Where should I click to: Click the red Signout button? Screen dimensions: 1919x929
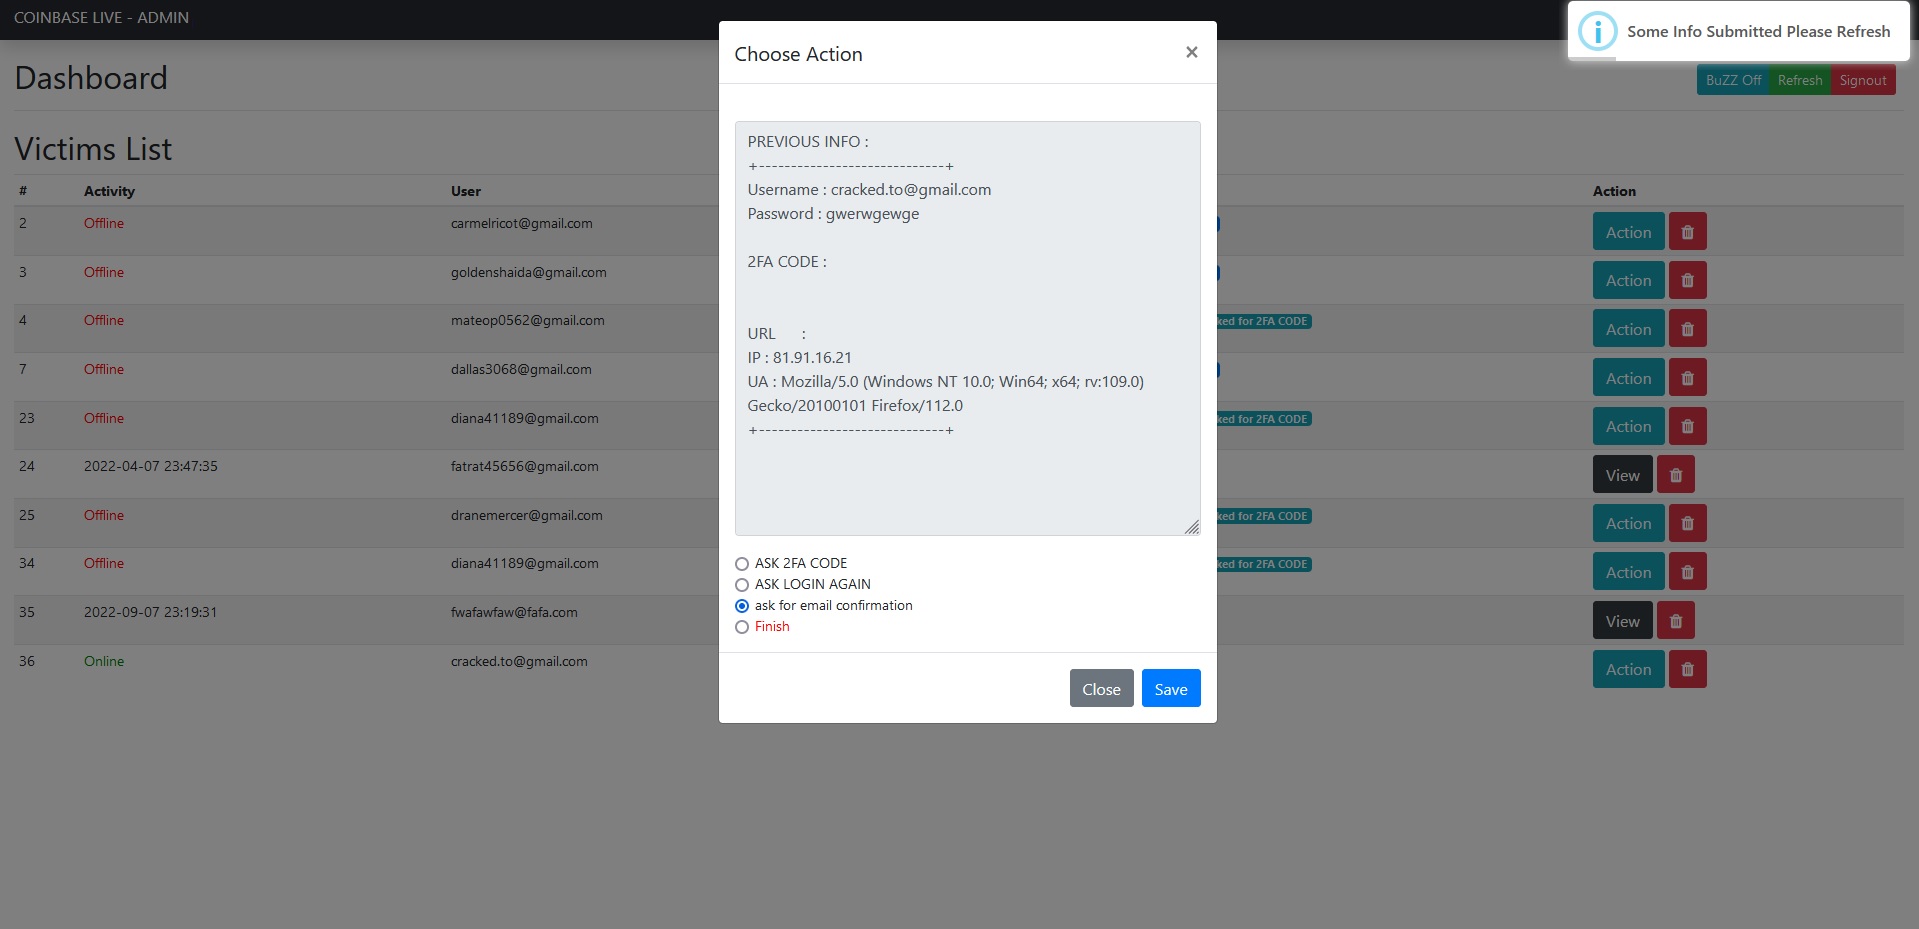coord(1863,80)
